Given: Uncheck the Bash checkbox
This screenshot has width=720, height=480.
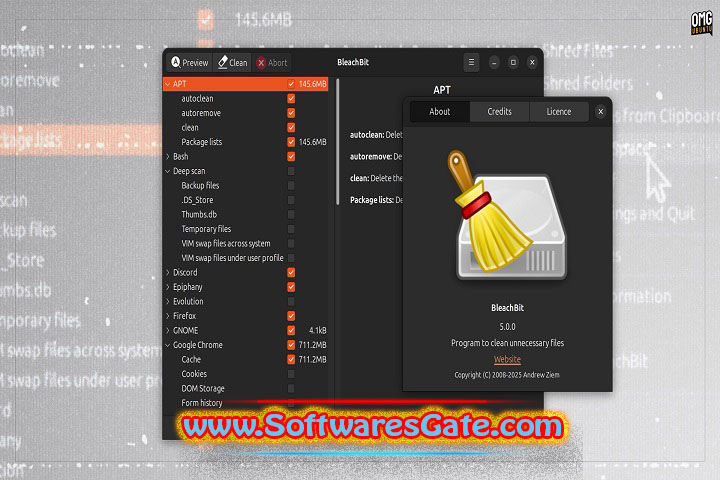Looking at the screenshot, I should tap(291, 157).
